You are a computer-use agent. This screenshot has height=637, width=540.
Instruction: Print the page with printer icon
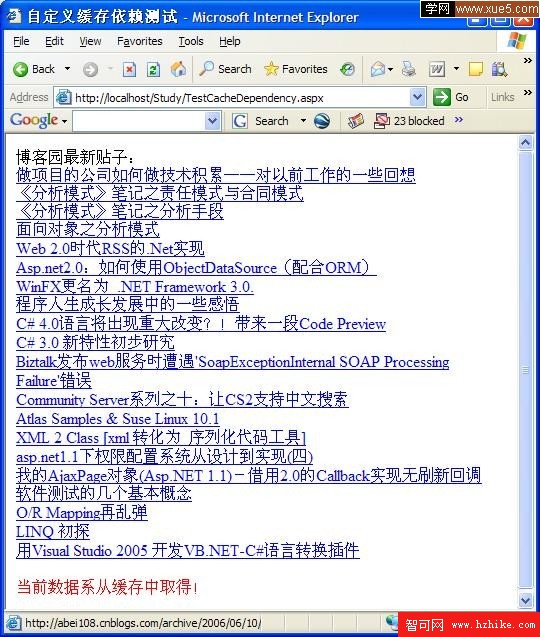tap(408, 69)
